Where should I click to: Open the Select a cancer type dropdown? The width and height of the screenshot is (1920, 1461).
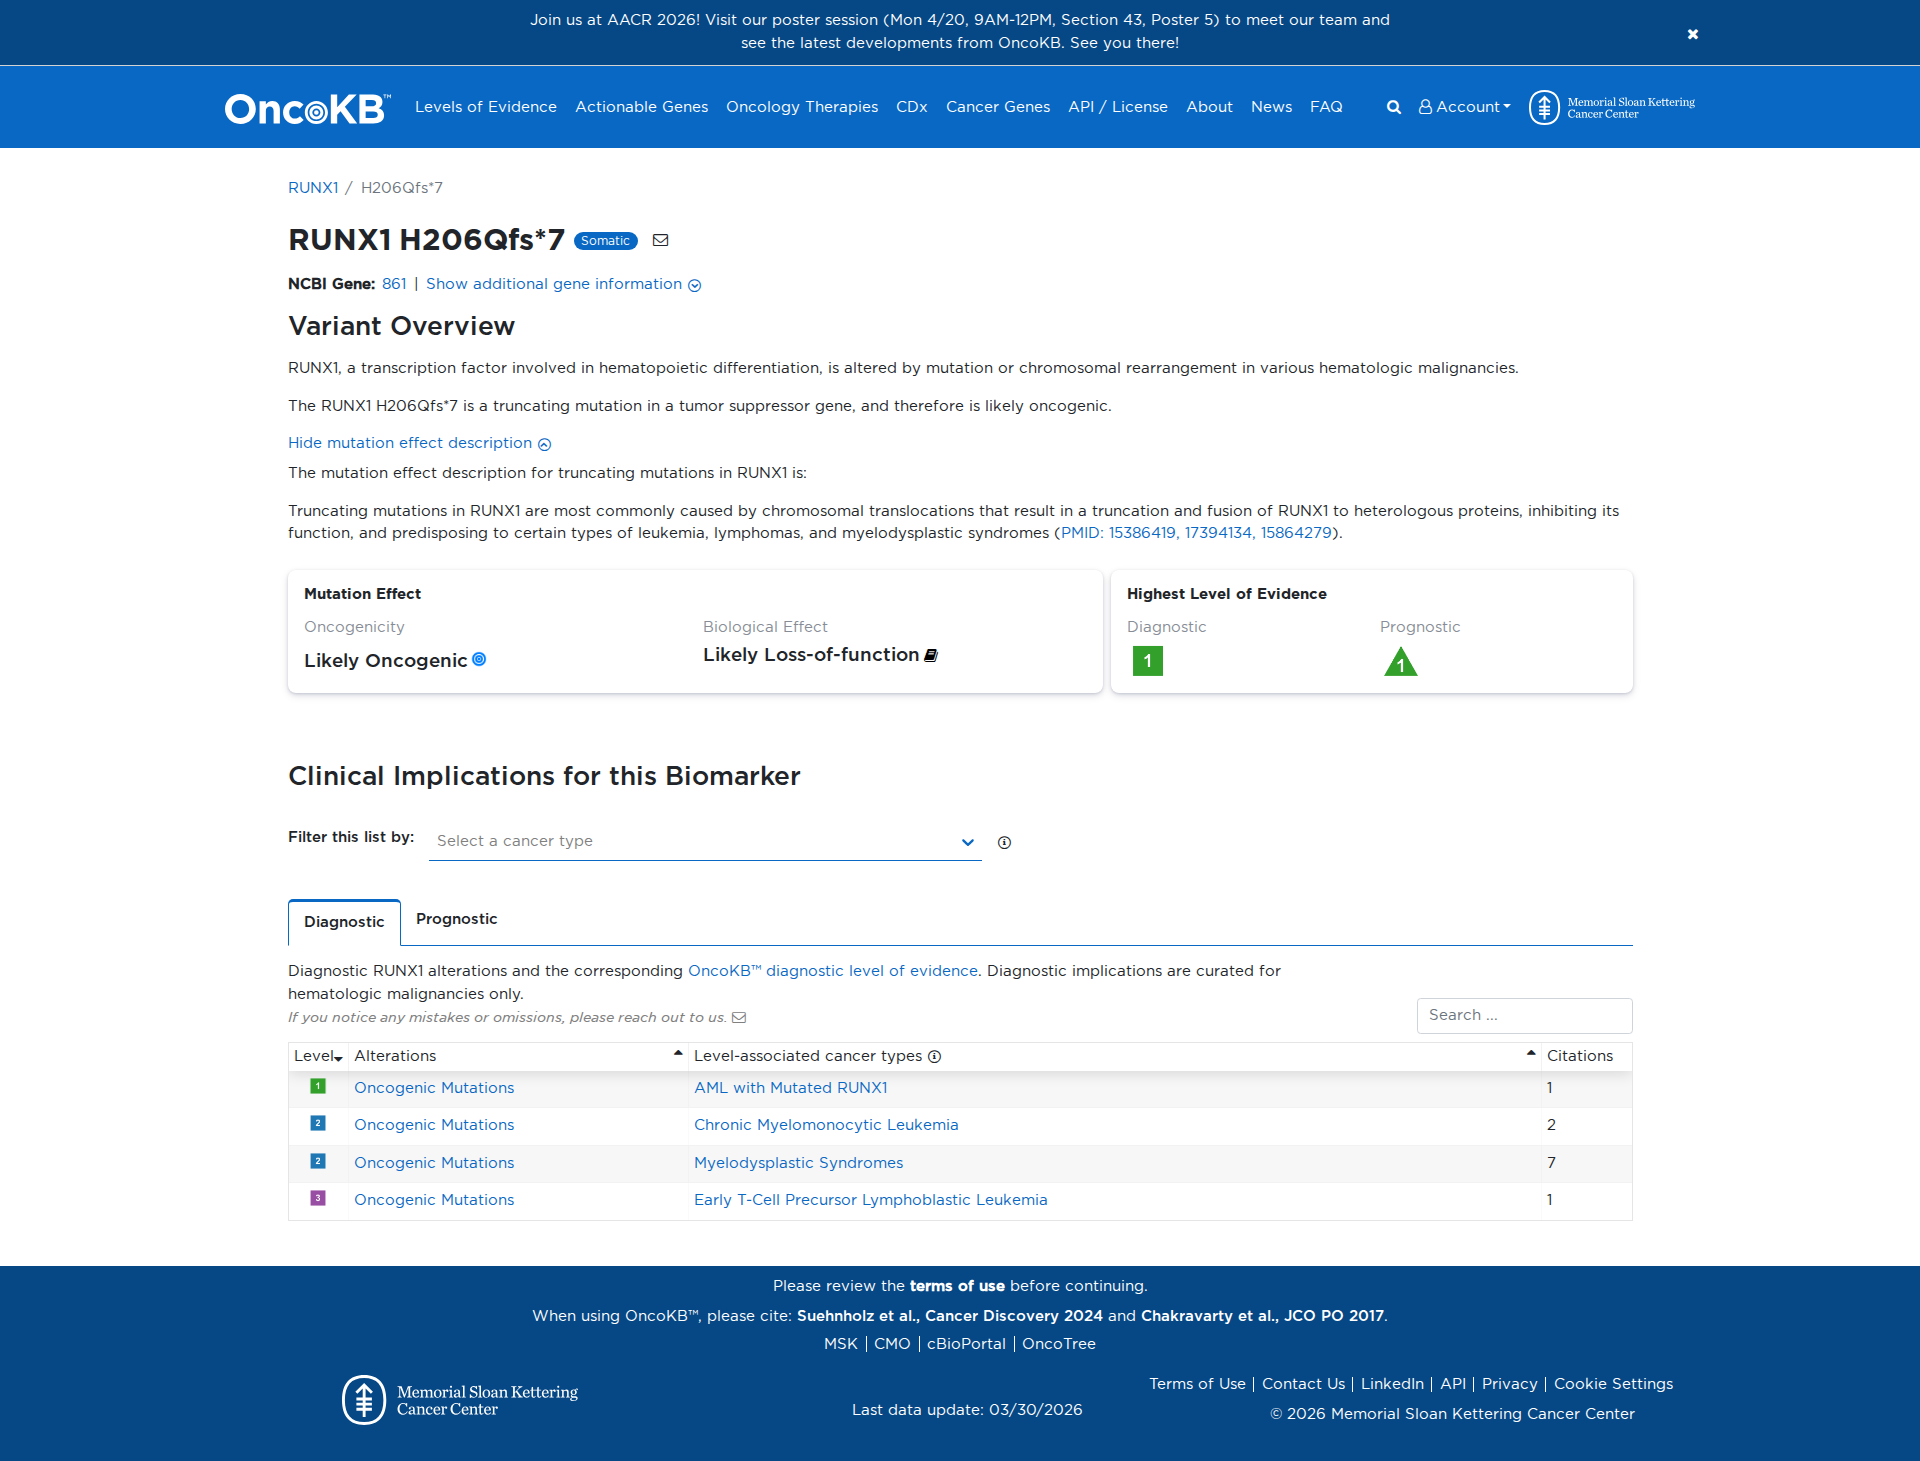pos(705,841)
